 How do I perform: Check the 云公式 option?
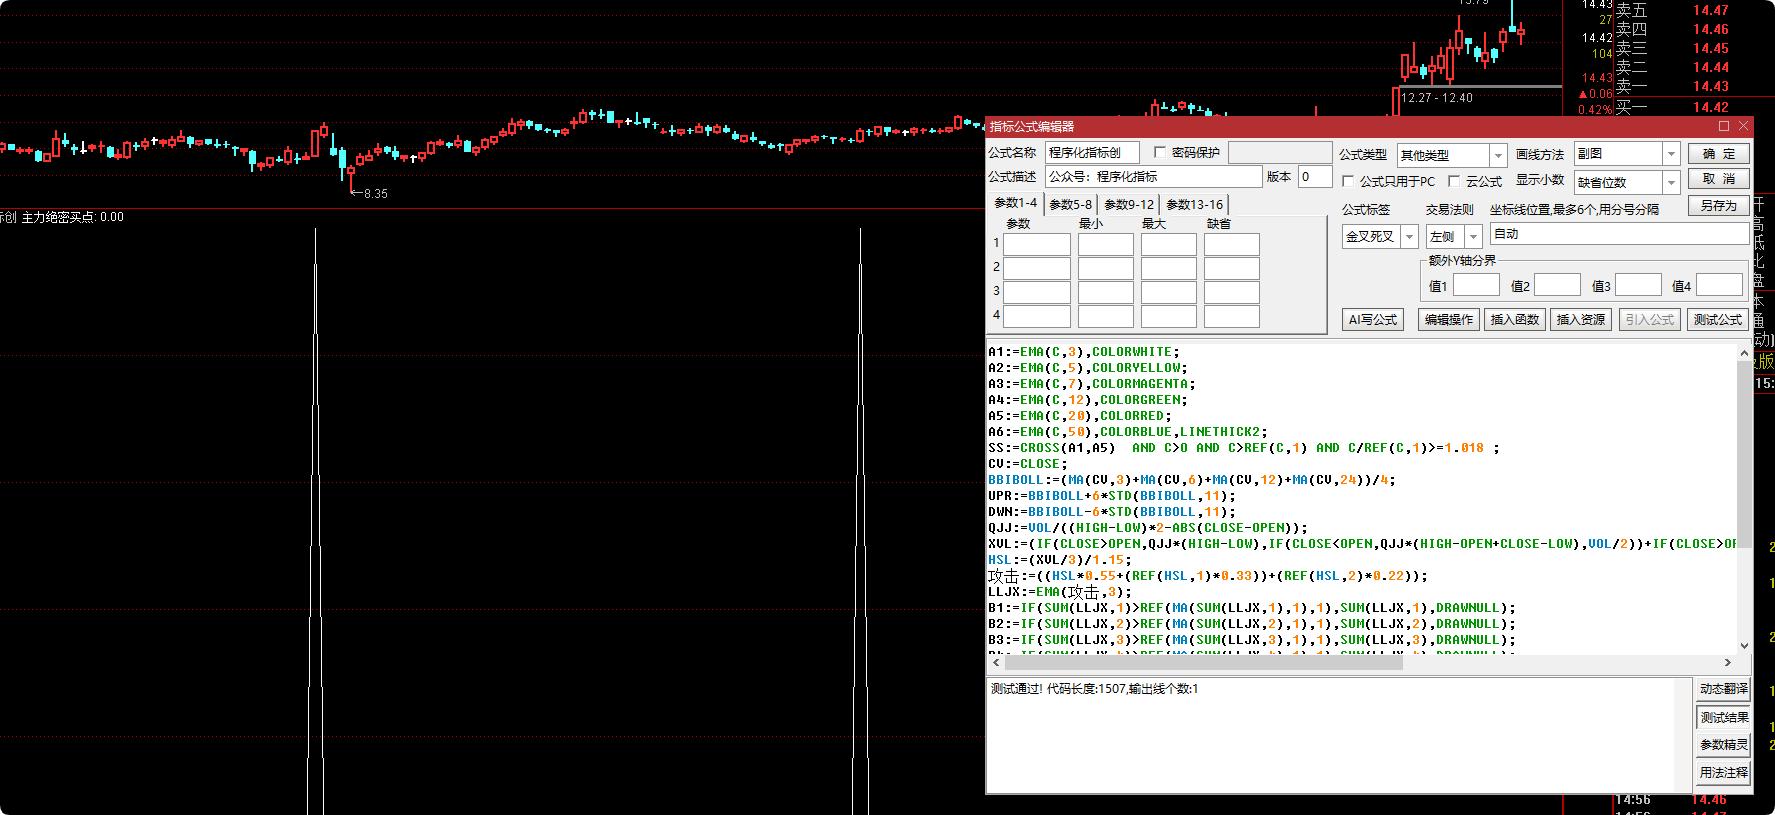1455,181
